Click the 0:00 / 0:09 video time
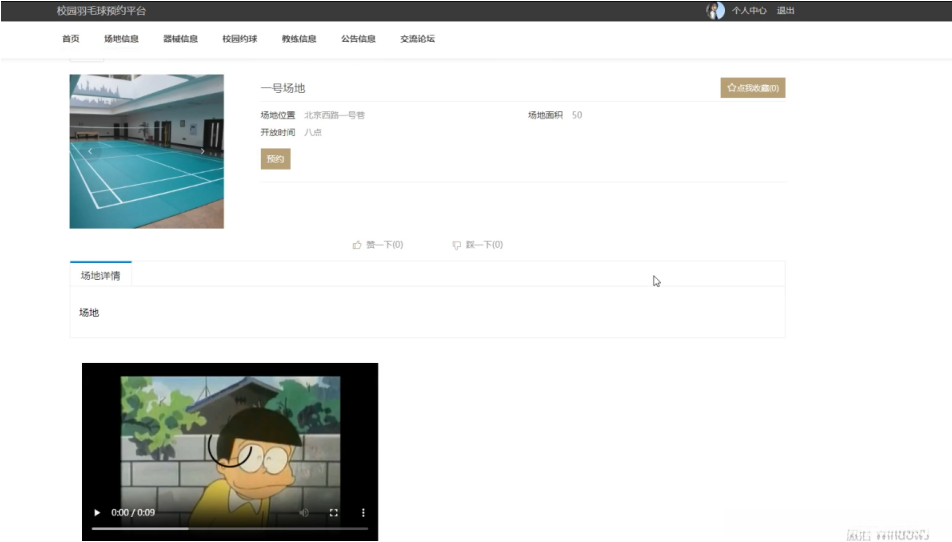The width and height of the screenshot is (952, 542). [133, 512]
